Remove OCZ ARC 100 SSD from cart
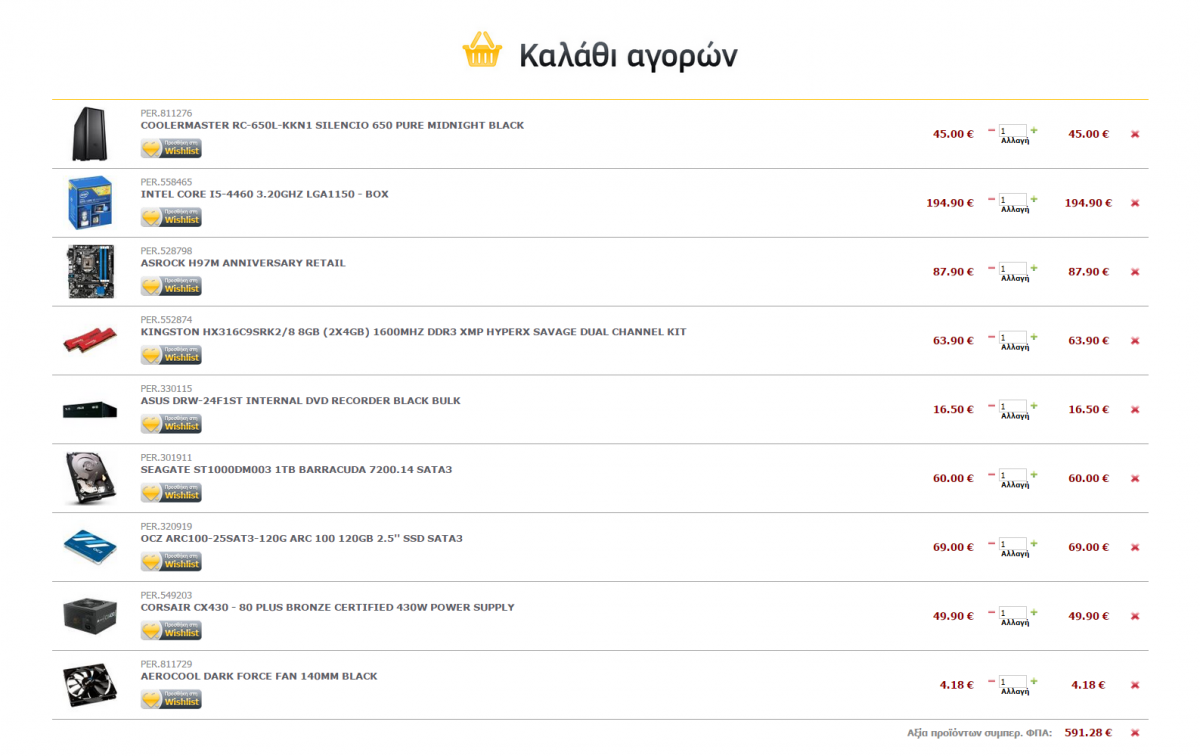 [x=1135, y=548]
